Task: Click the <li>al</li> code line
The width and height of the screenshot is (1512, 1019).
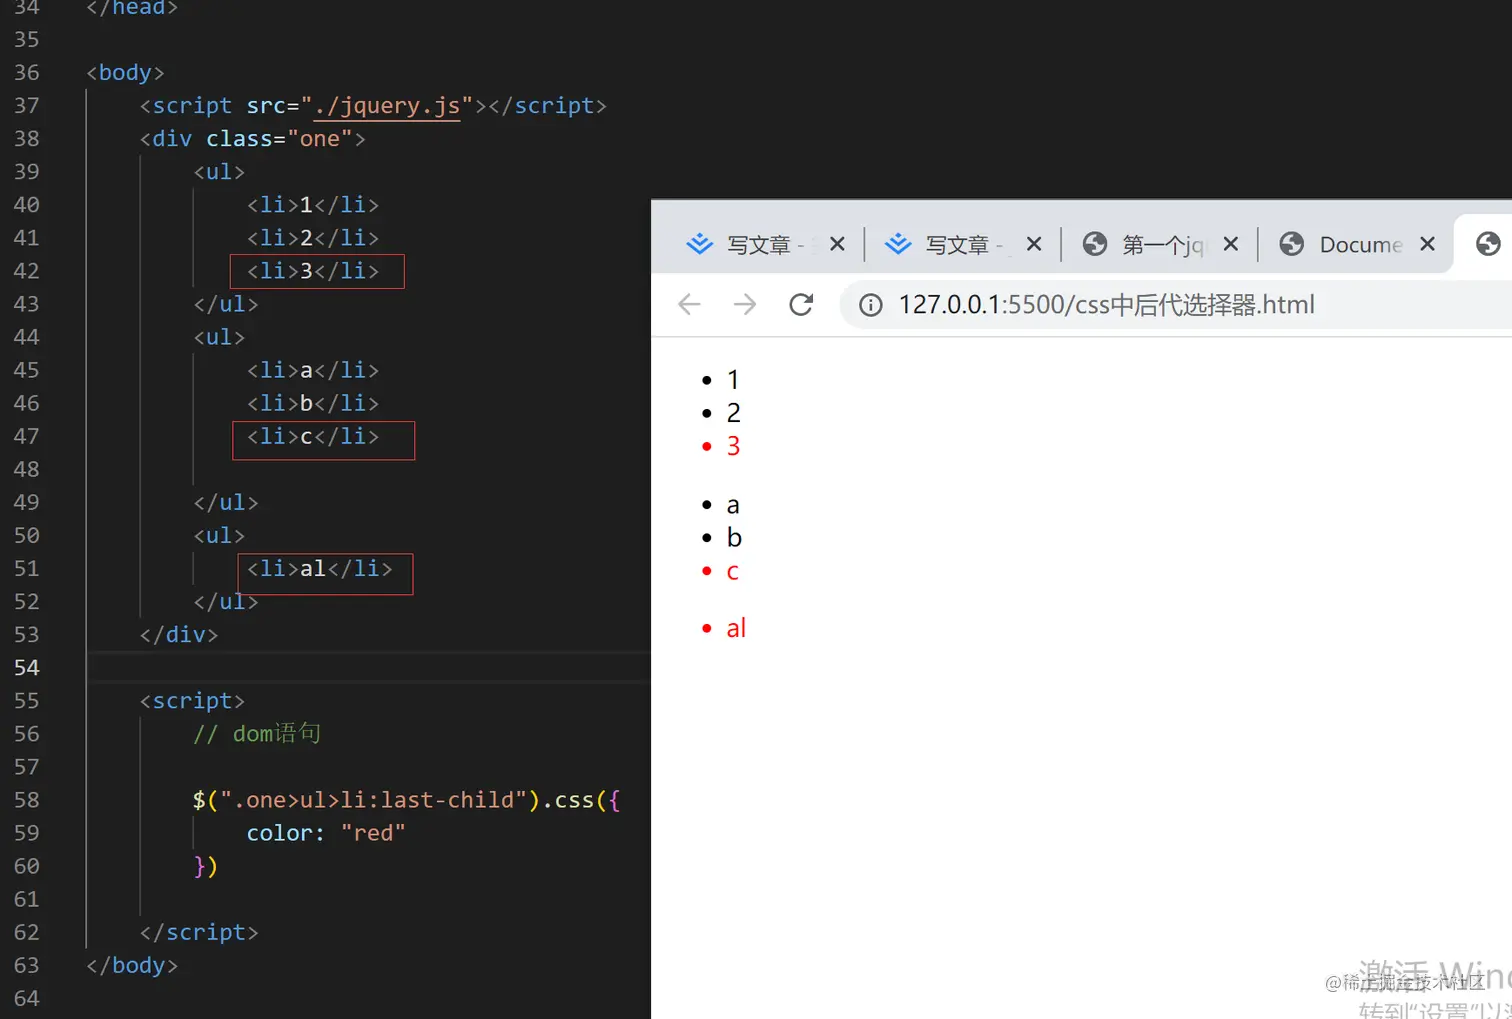Action: (320, 568)
